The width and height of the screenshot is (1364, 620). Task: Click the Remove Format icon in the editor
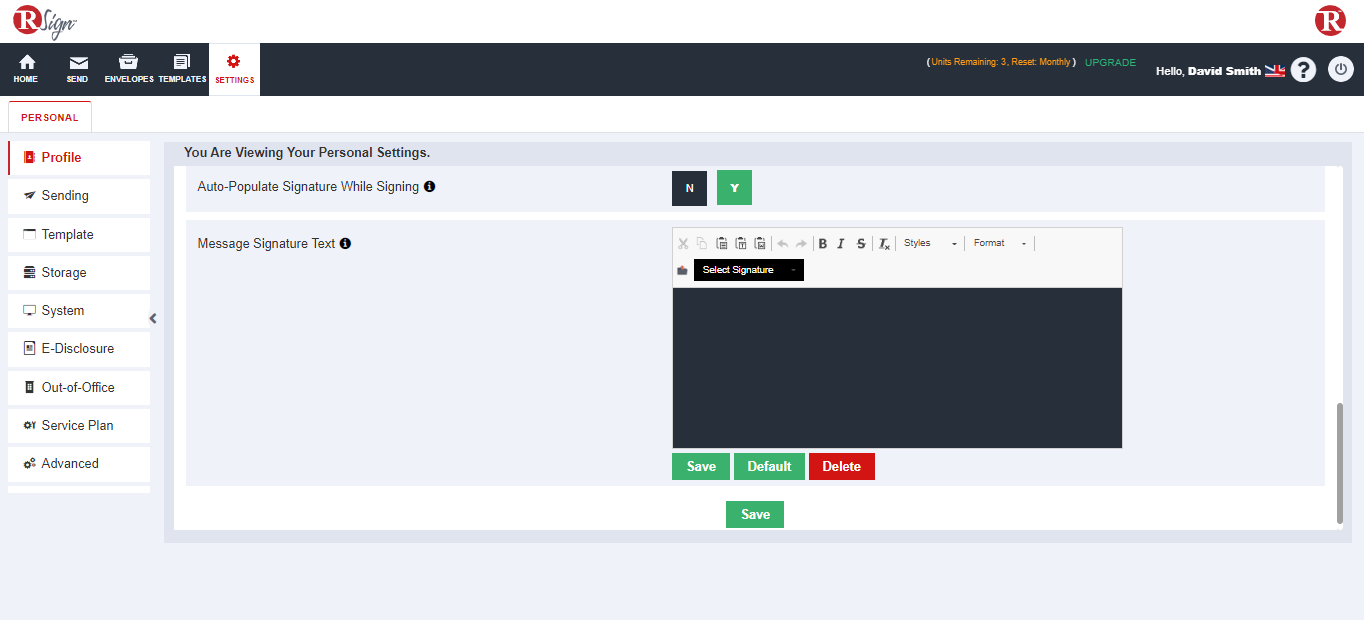884,243
